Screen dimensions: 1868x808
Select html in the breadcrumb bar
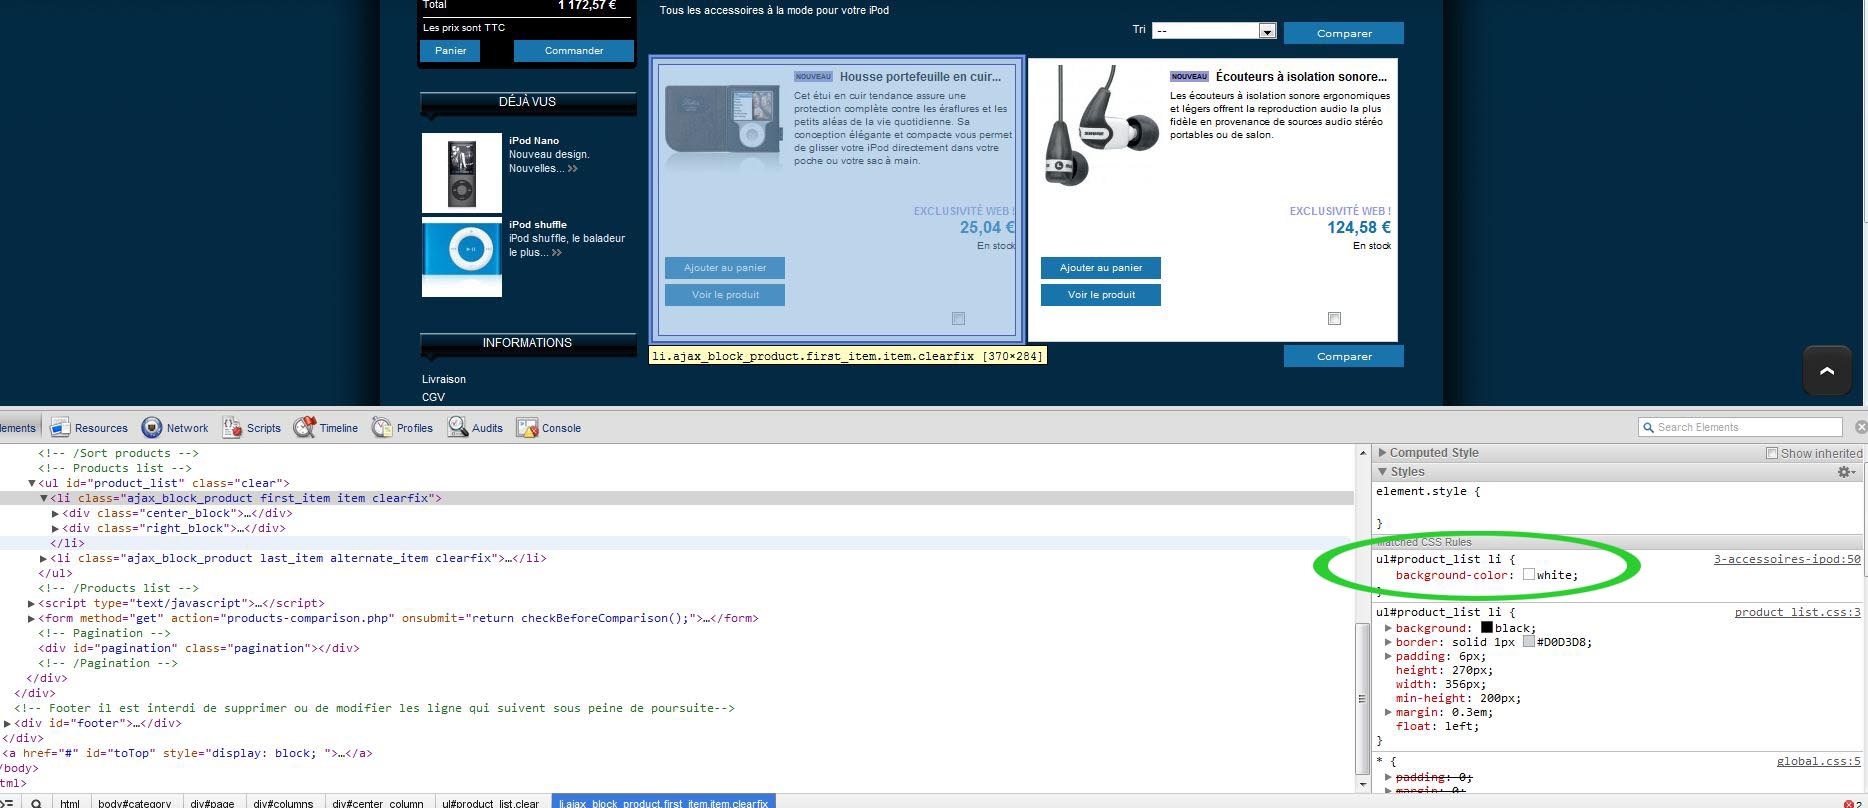point(70,803)
